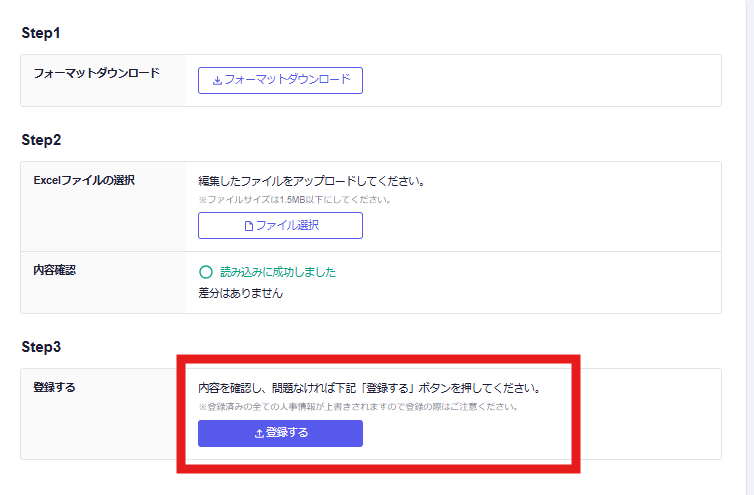Select the Step1 heading
Viewport: 754px width, 495px height.
(41, 33)
